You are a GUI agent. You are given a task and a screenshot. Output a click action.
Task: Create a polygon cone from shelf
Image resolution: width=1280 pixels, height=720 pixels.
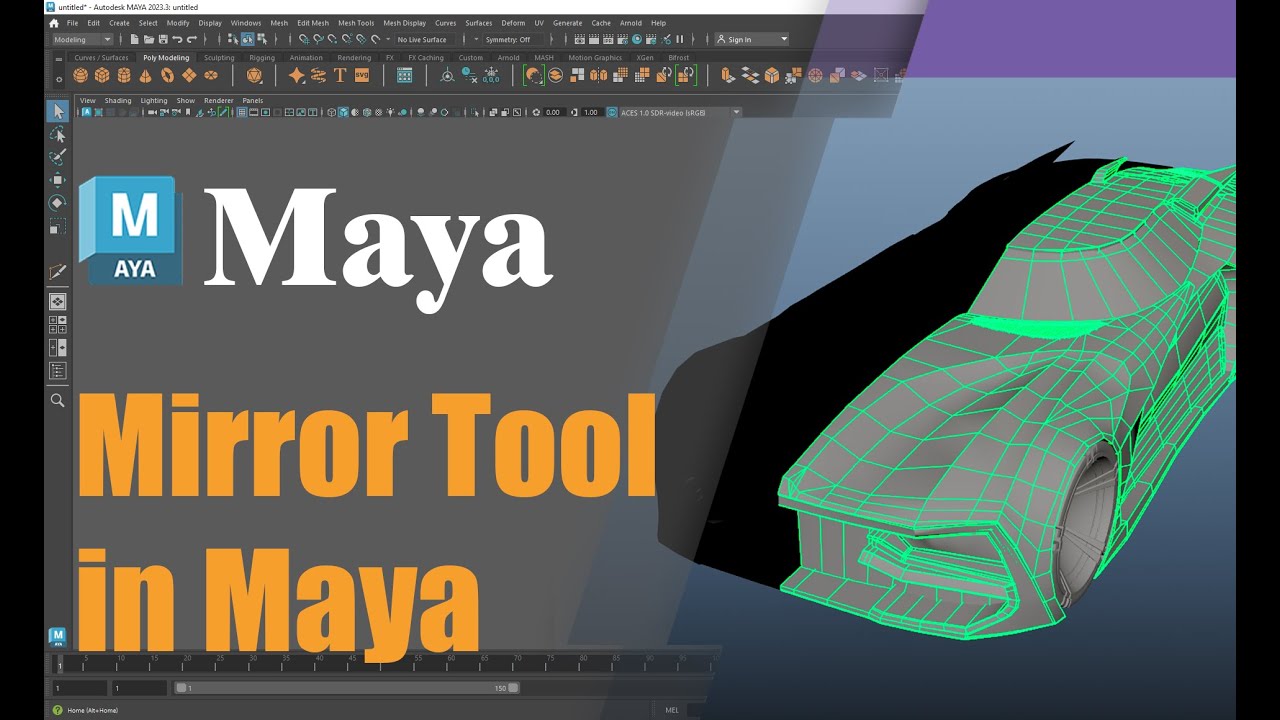pyautogui.click(x=146, y=75)
